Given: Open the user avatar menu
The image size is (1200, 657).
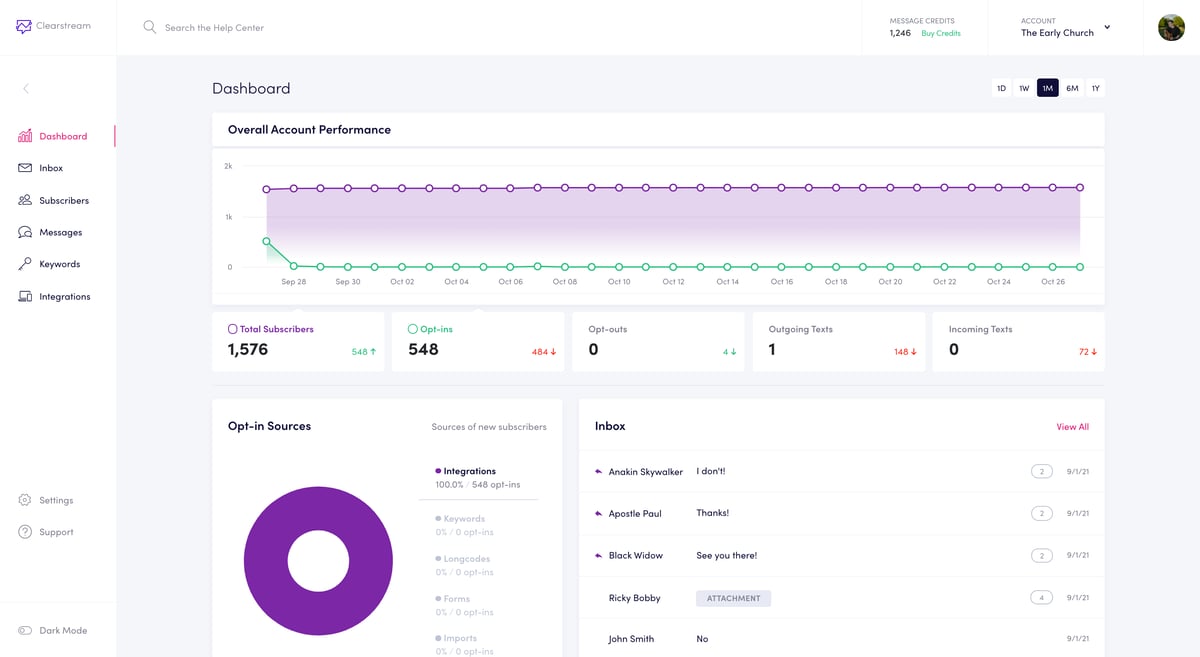Looking at the screenshot, I should 1171,28.
